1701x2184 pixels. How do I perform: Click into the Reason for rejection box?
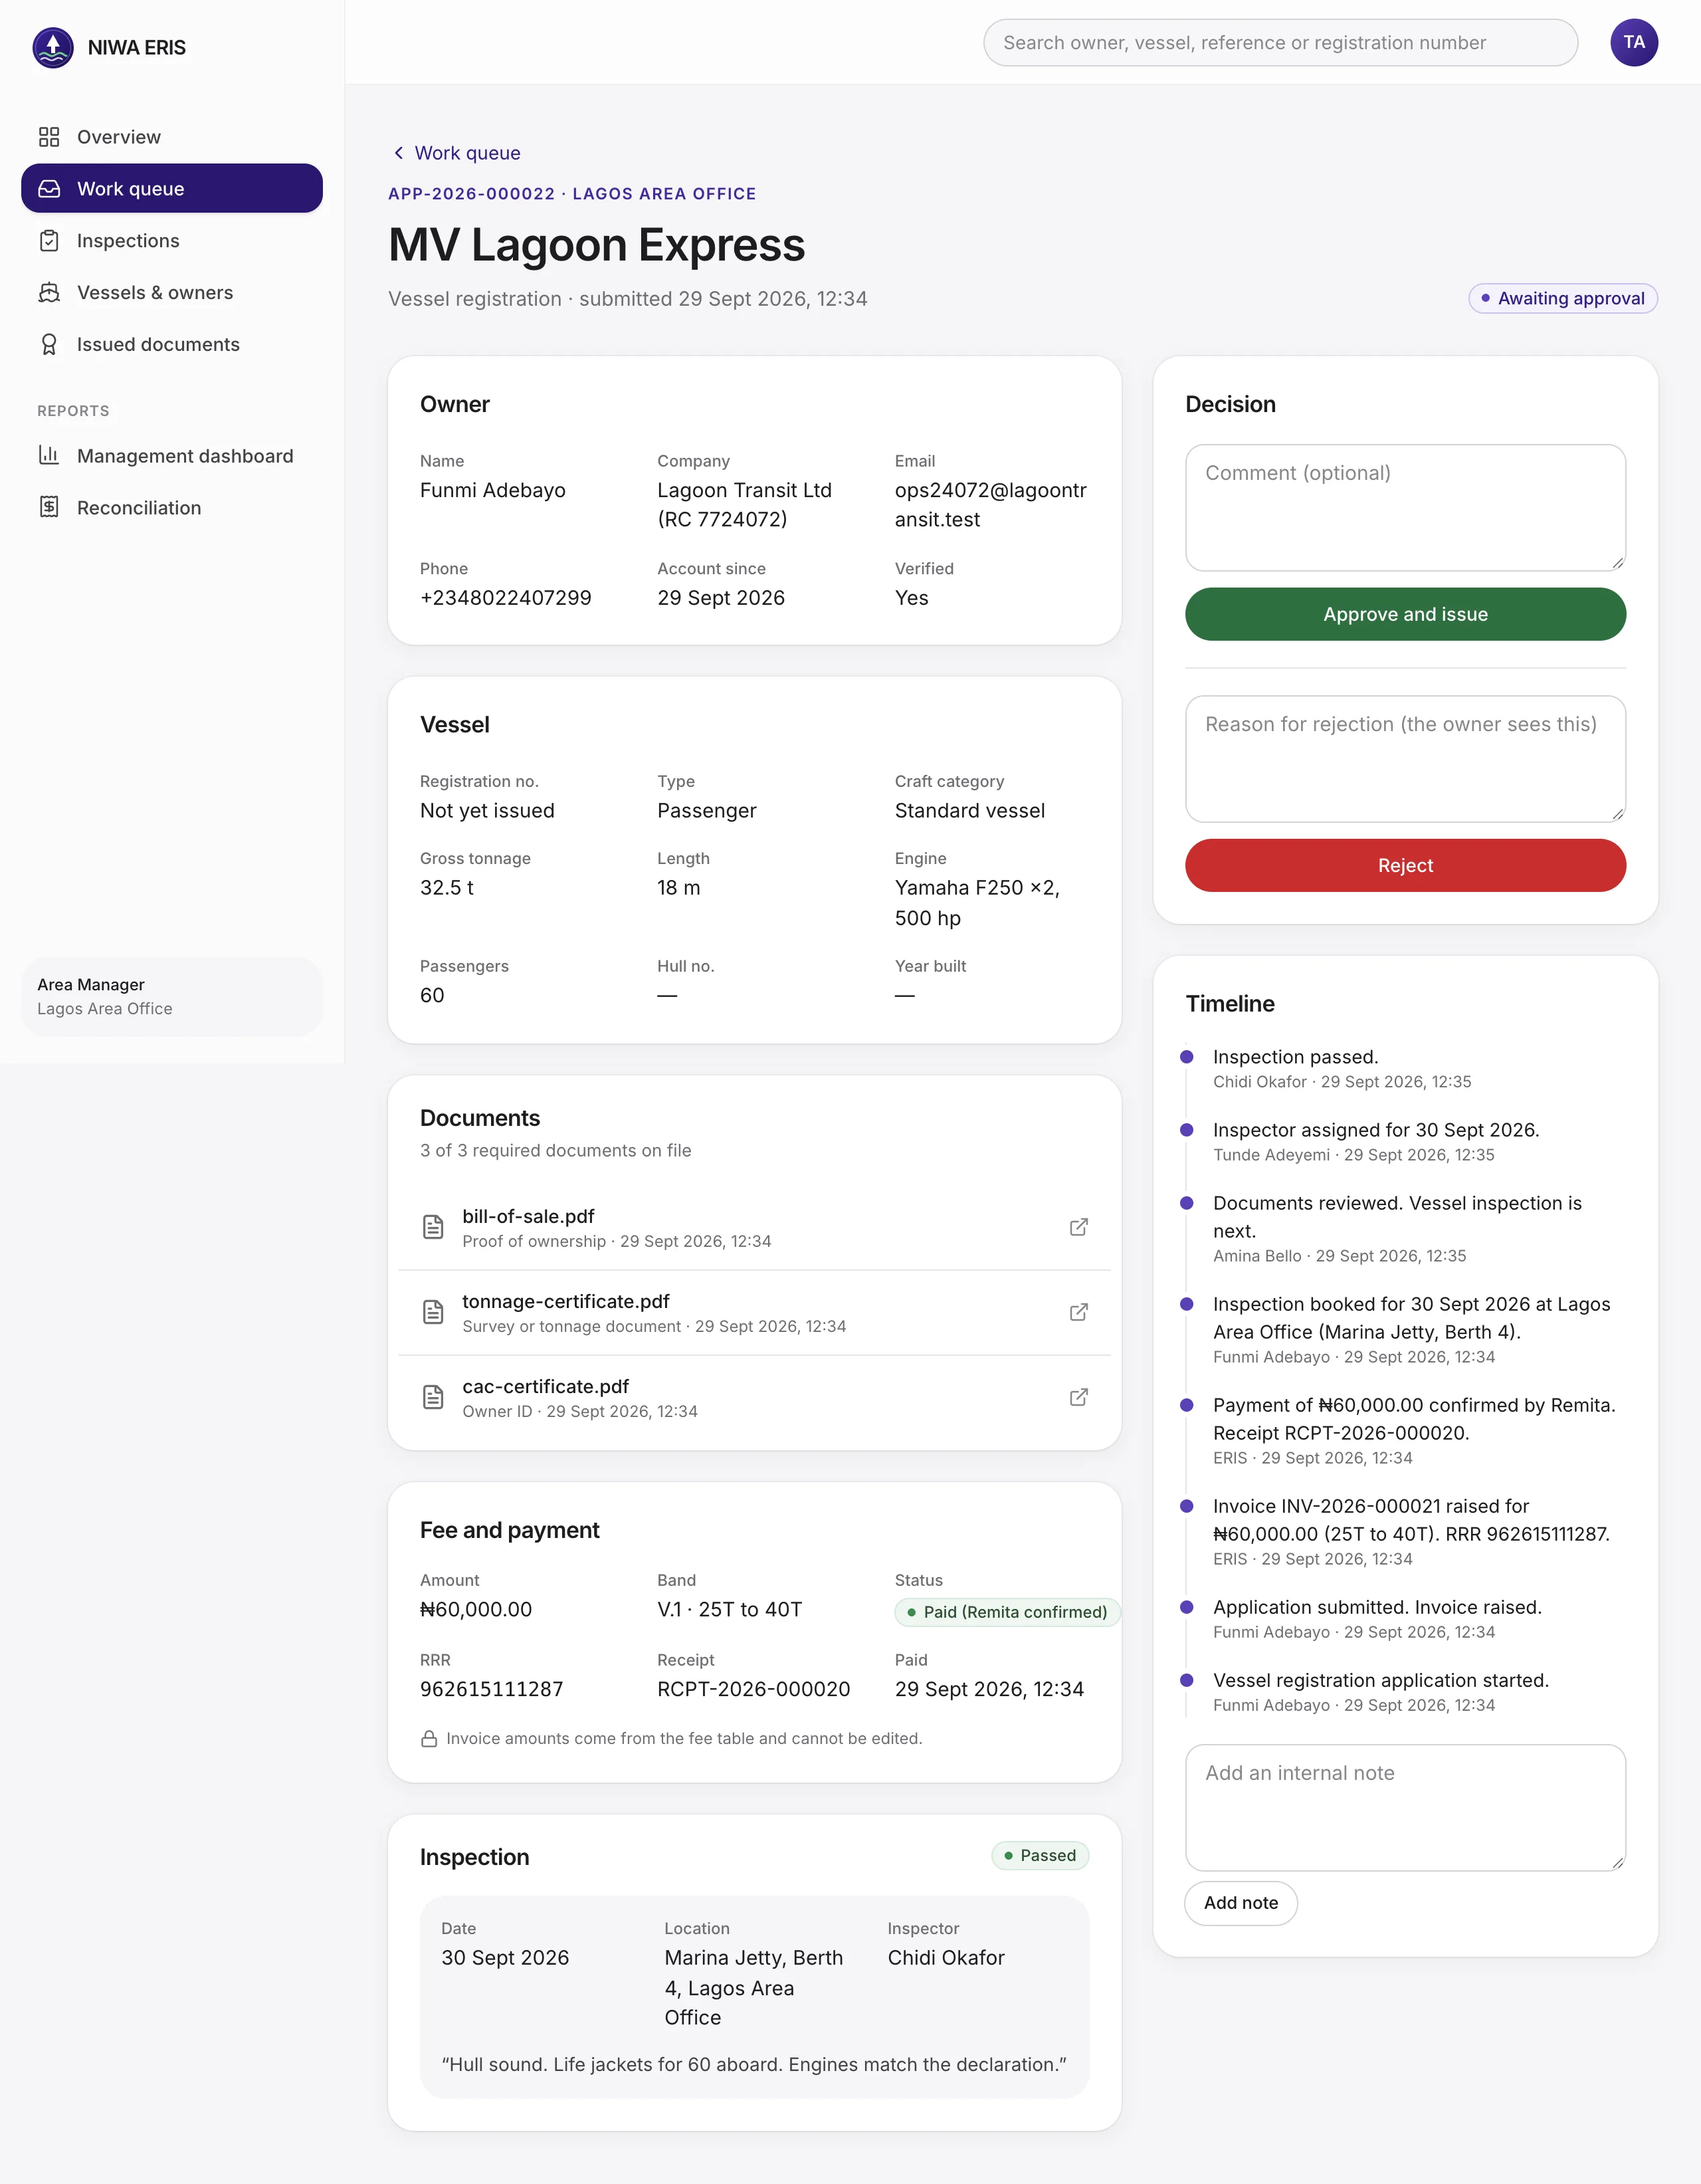(1405, 759)
